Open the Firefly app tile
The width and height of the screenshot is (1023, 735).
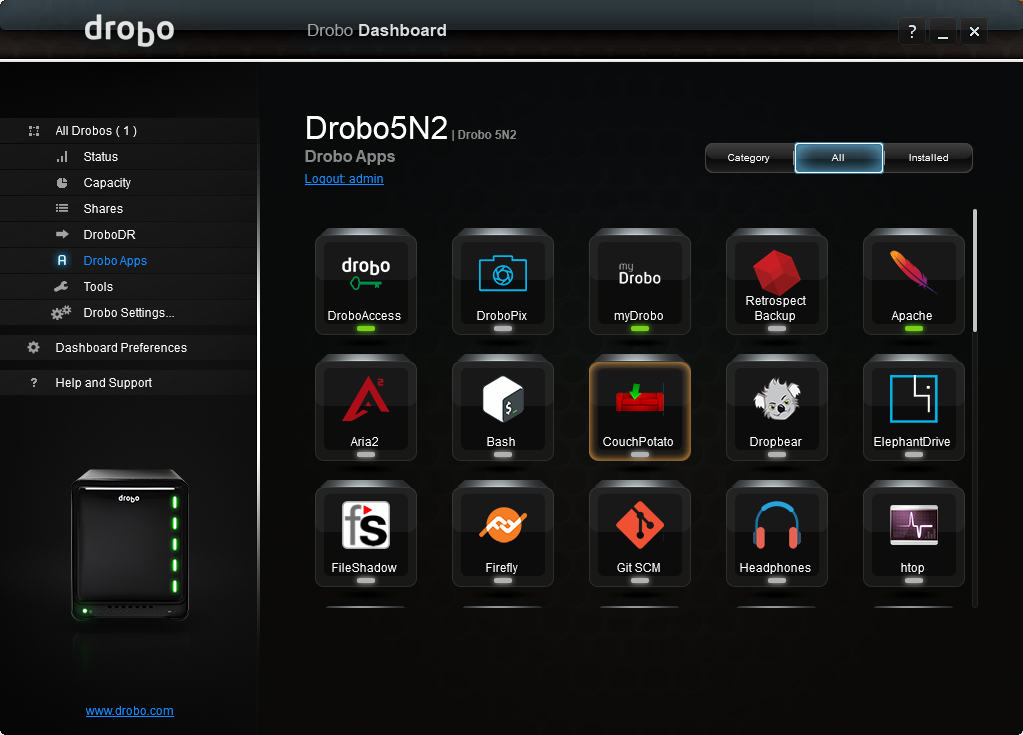coord(502,533)
